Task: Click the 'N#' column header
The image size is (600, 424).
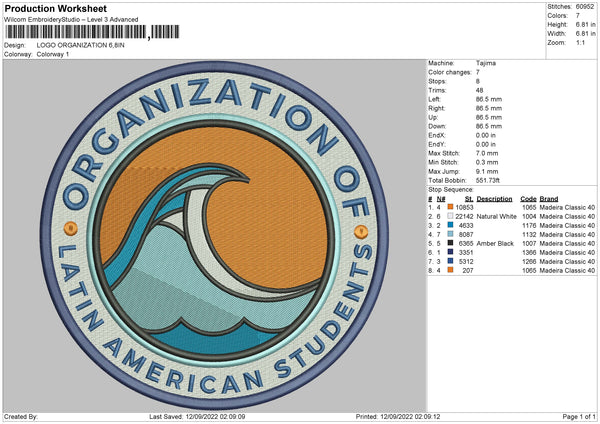Action: pyautogui.click(x=441, y=199)
